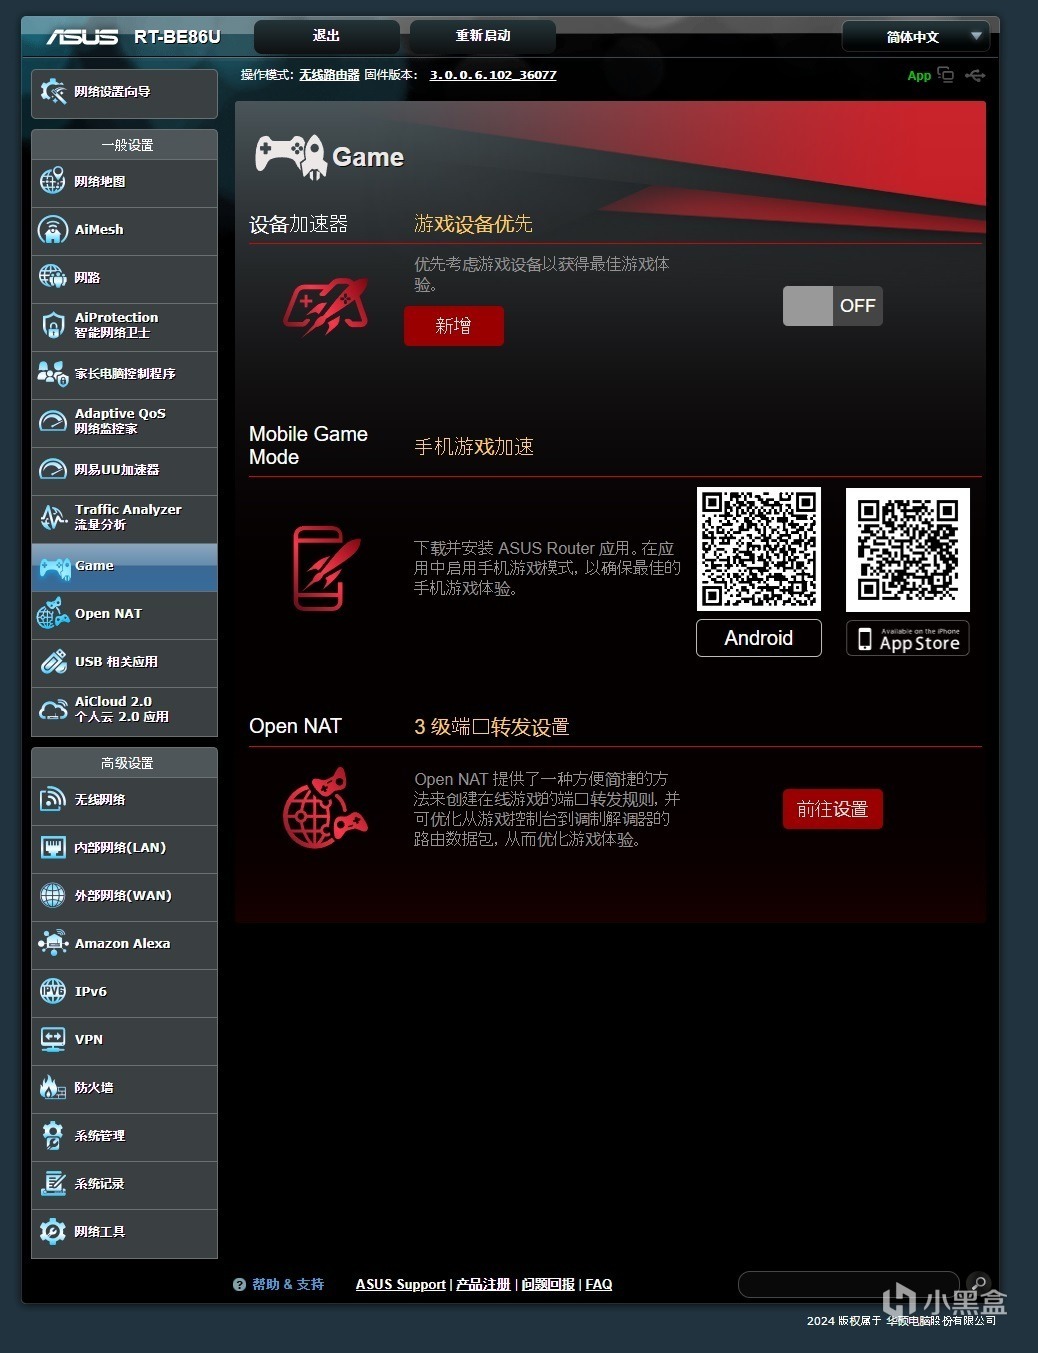Click the Open NAT globe icon in sidebar
Screen dimensions: 1038x1353
(x=52, y=613)
